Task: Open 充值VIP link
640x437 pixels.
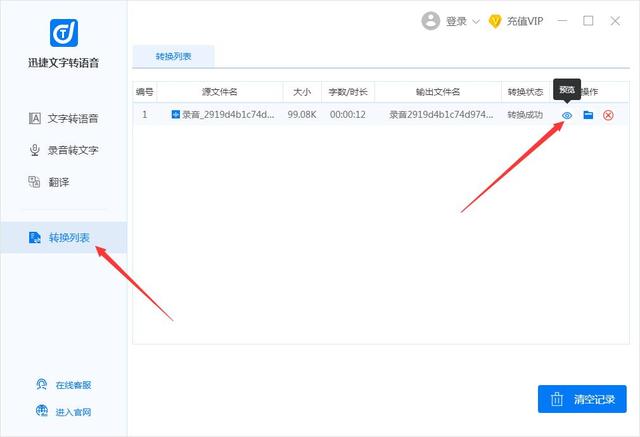Action: (525, 21)
